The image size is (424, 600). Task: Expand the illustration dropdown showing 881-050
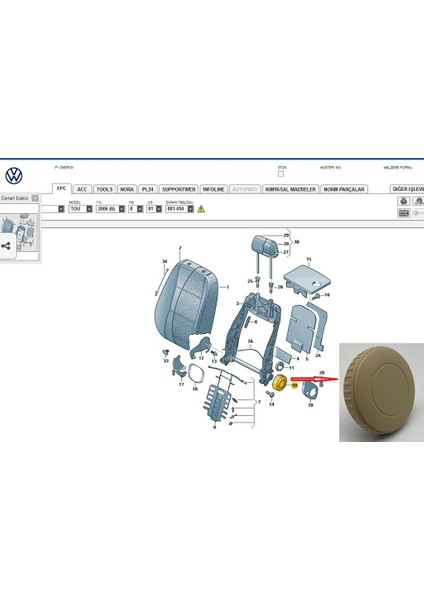coord(179,209)
